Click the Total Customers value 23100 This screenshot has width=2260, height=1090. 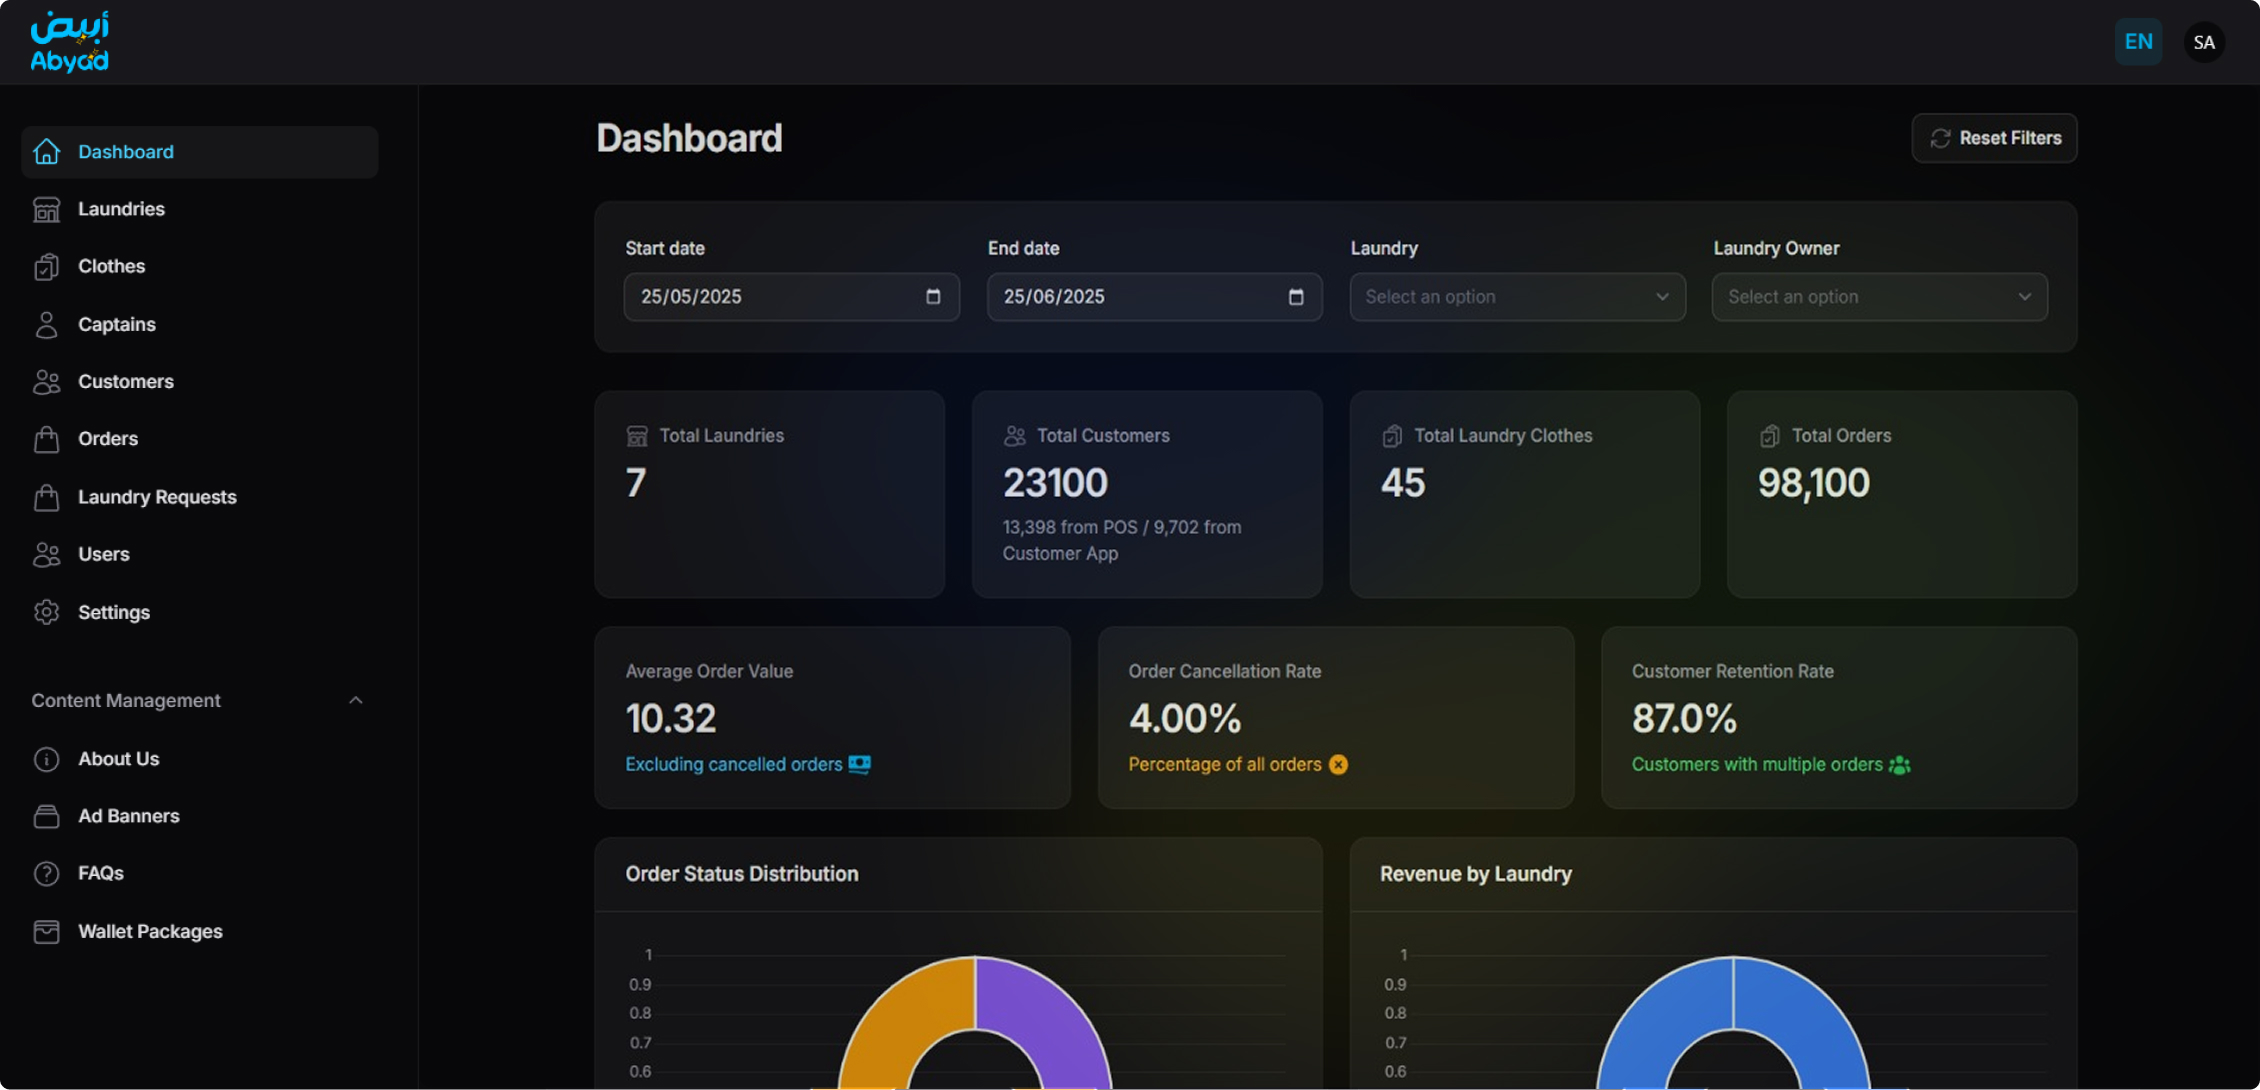(1055, 484)
